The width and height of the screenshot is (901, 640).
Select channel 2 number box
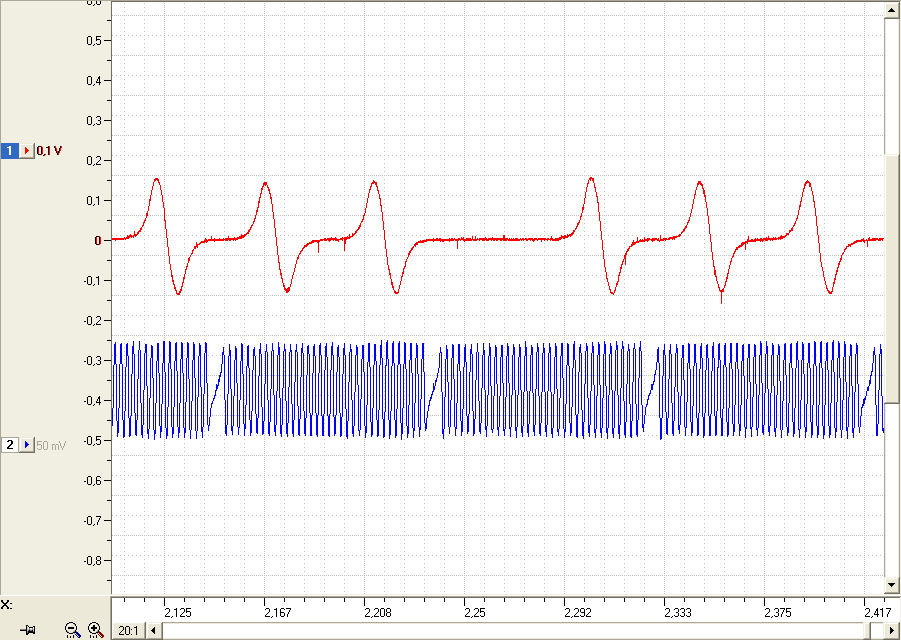point(9,445)
